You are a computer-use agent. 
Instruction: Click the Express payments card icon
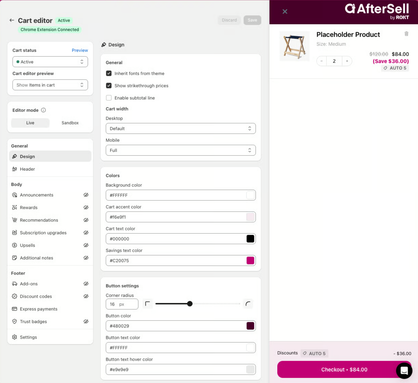pos(14,309)
